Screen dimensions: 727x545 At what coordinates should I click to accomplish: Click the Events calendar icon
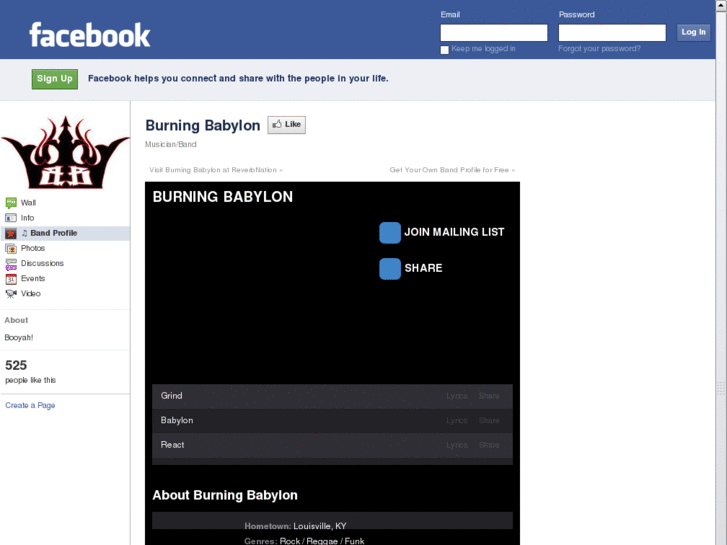pos(11,279)
